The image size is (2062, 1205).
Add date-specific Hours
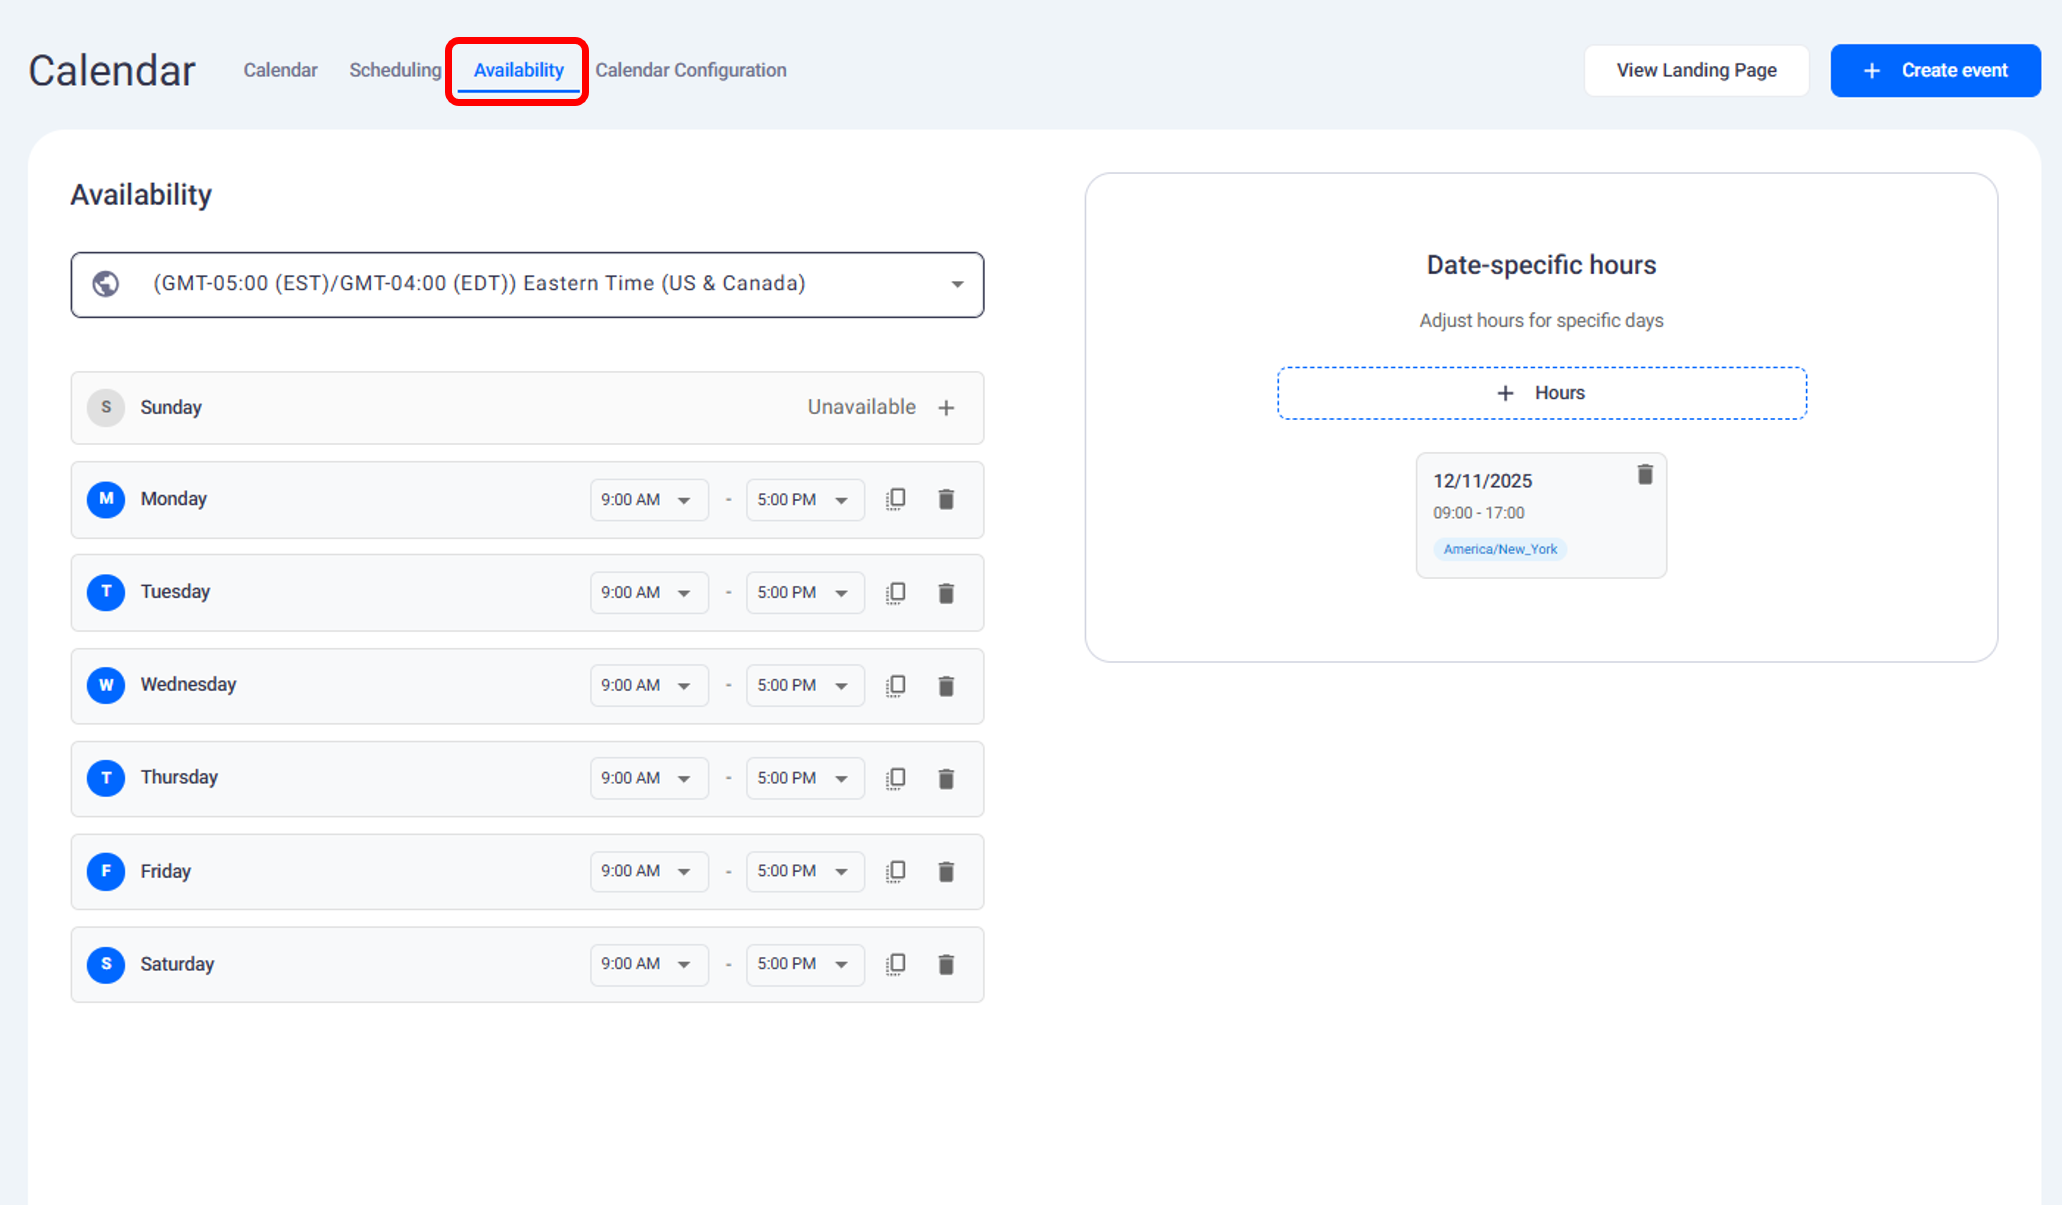pos(1541,393)
